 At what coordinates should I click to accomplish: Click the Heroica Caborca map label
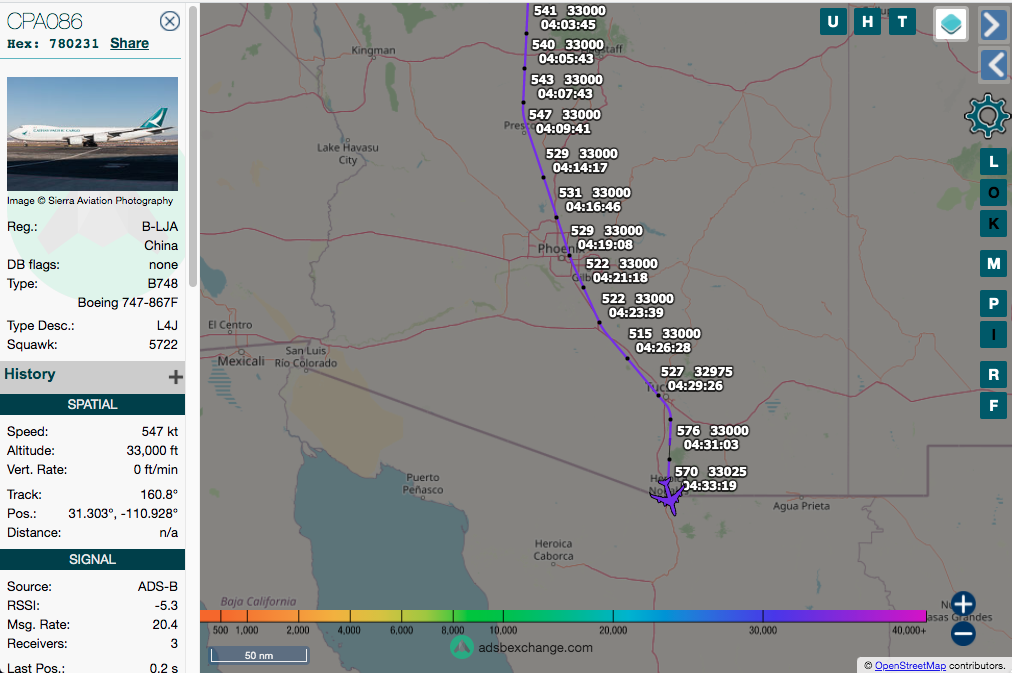coord(553,550)
